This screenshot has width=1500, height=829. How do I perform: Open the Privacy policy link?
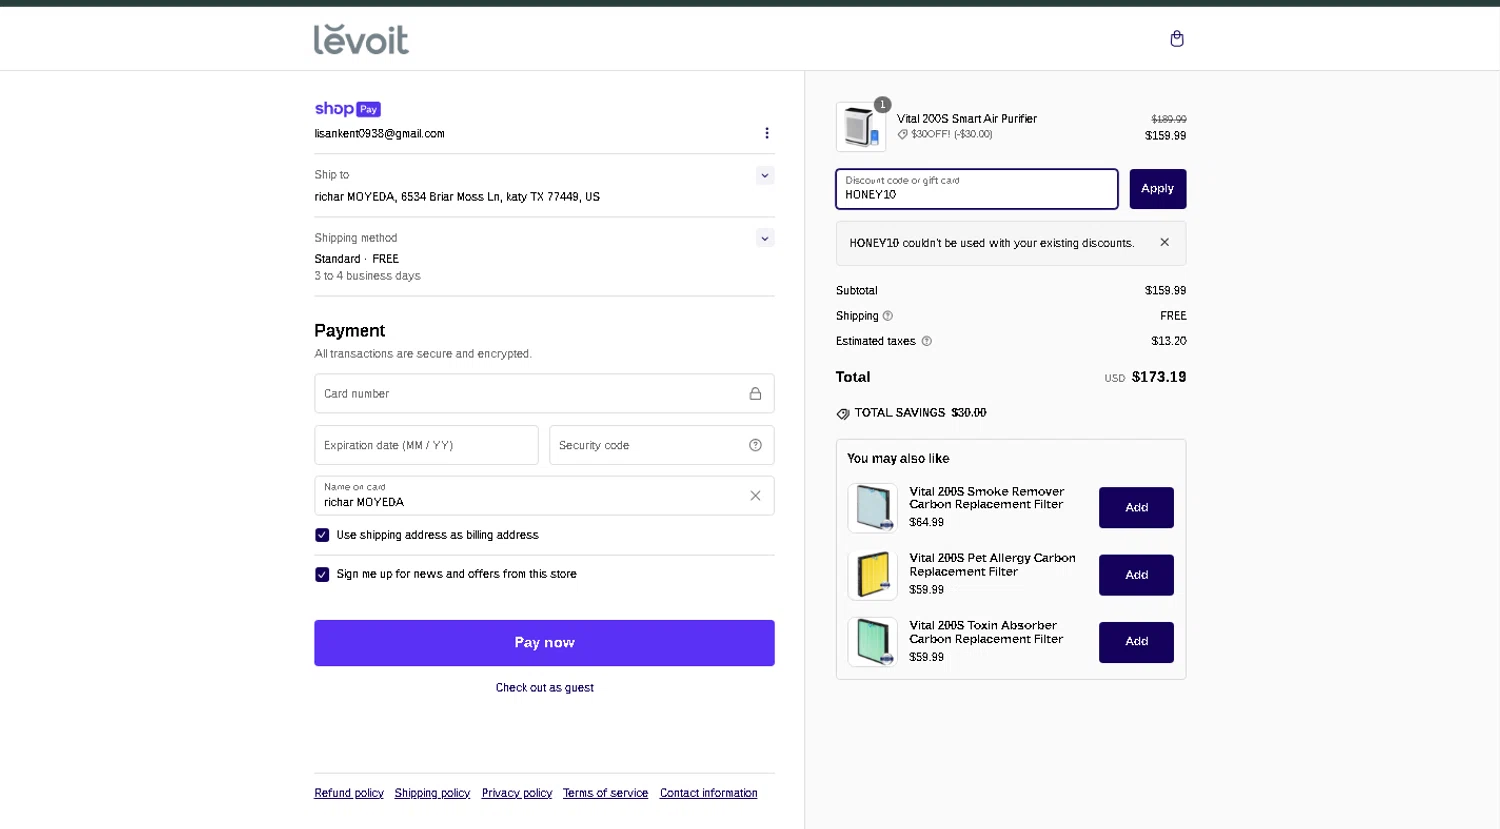517,793
